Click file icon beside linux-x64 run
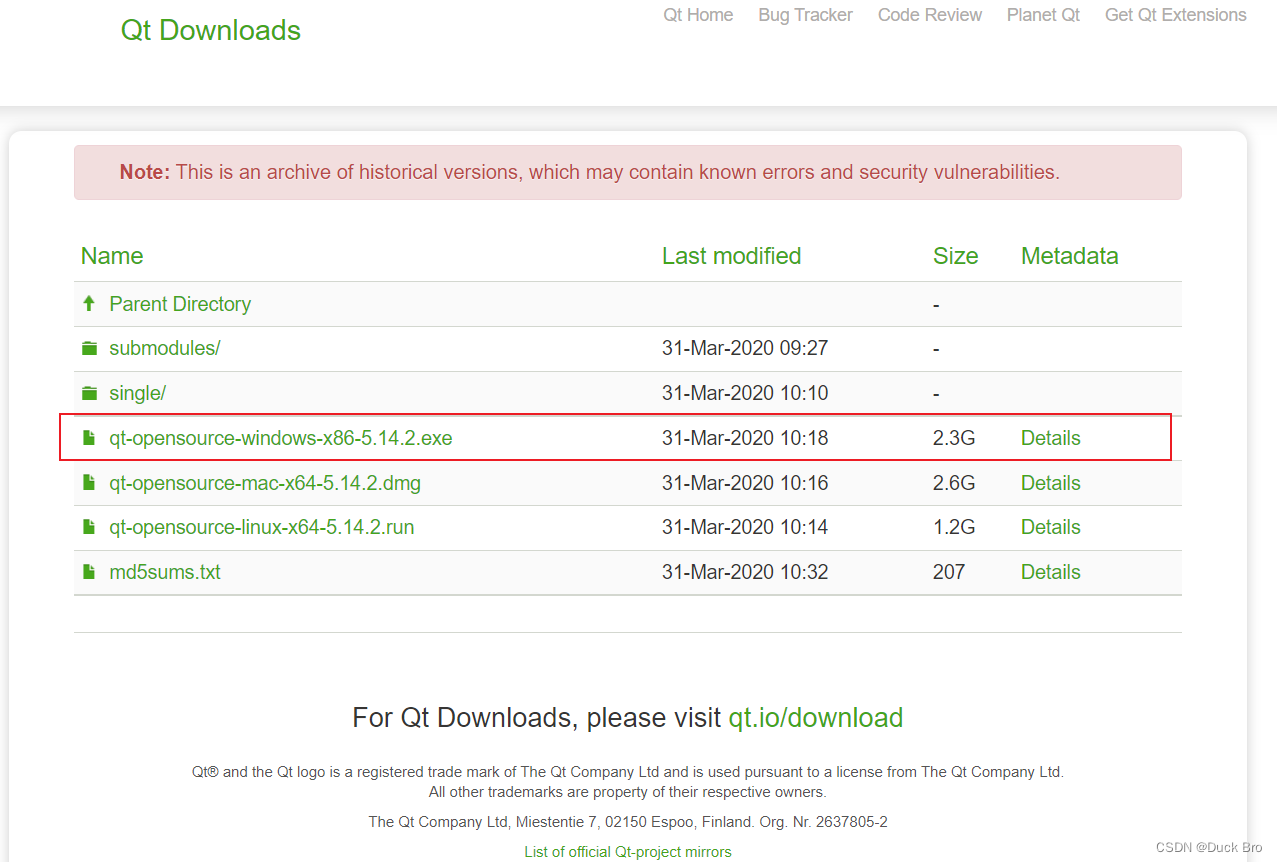 [89, 527]
